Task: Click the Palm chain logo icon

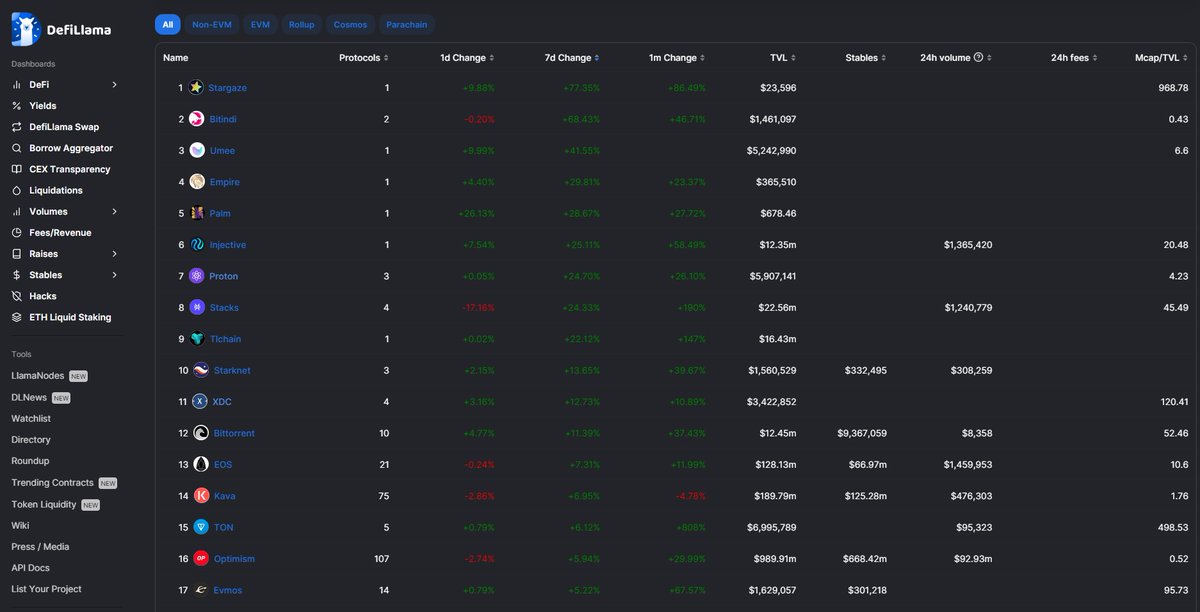Action: pyautogui.click(x=196, y=213)
